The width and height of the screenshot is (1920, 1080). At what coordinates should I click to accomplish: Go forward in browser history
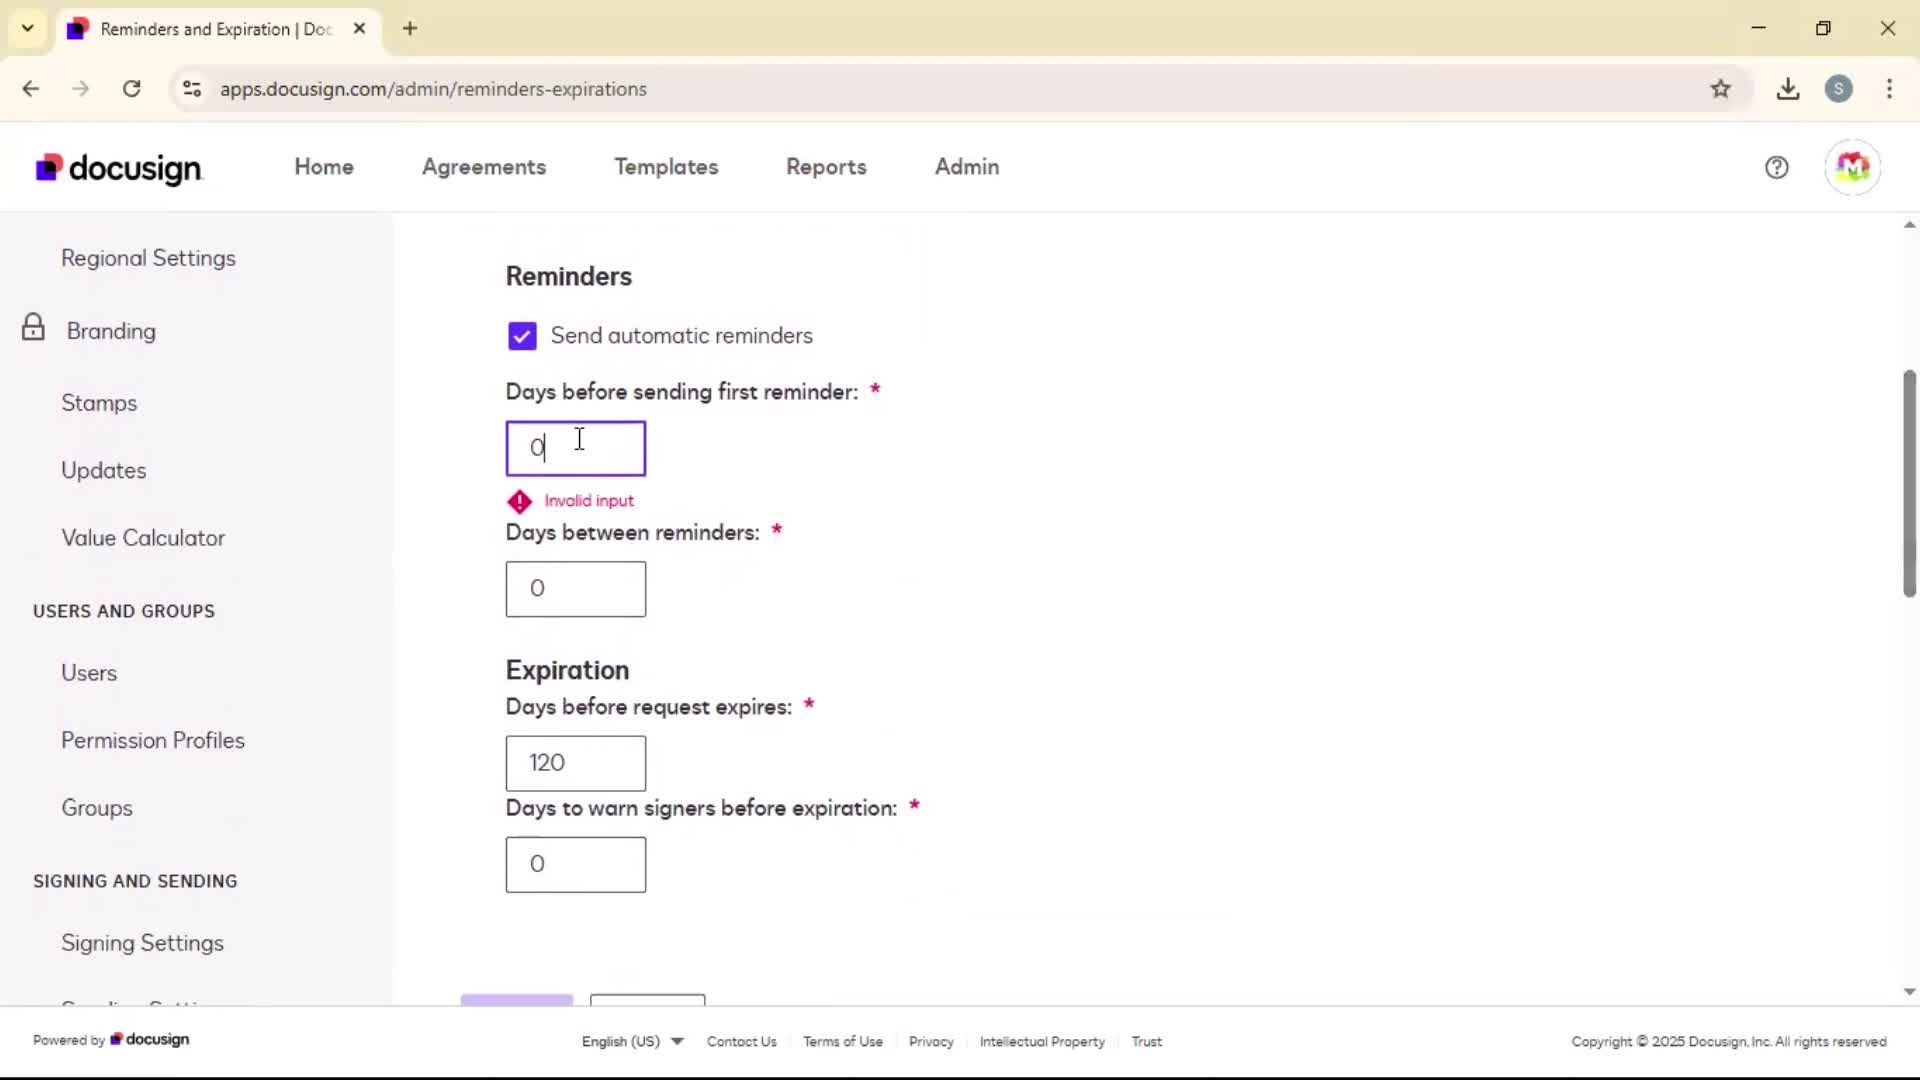point(81,89)
